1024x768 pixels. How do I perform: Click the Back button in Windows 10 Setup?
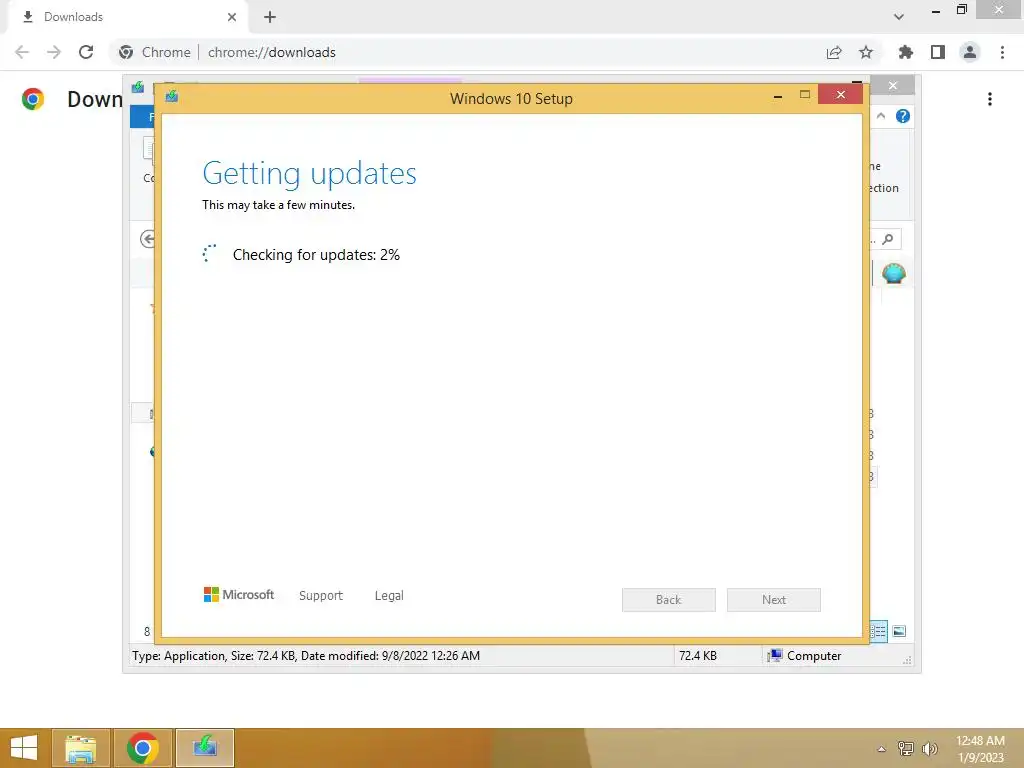(668, 600)
